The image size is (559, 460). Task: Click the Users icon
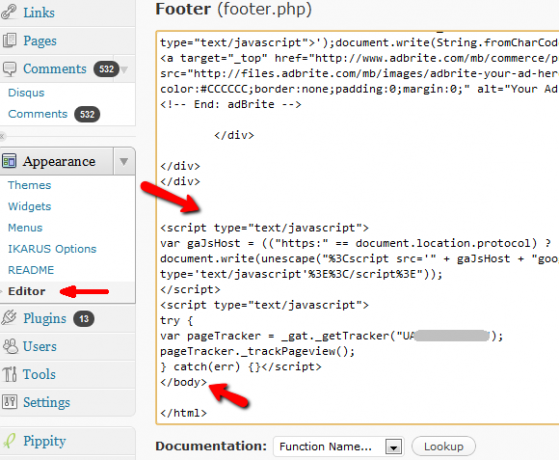pos(10,346)
